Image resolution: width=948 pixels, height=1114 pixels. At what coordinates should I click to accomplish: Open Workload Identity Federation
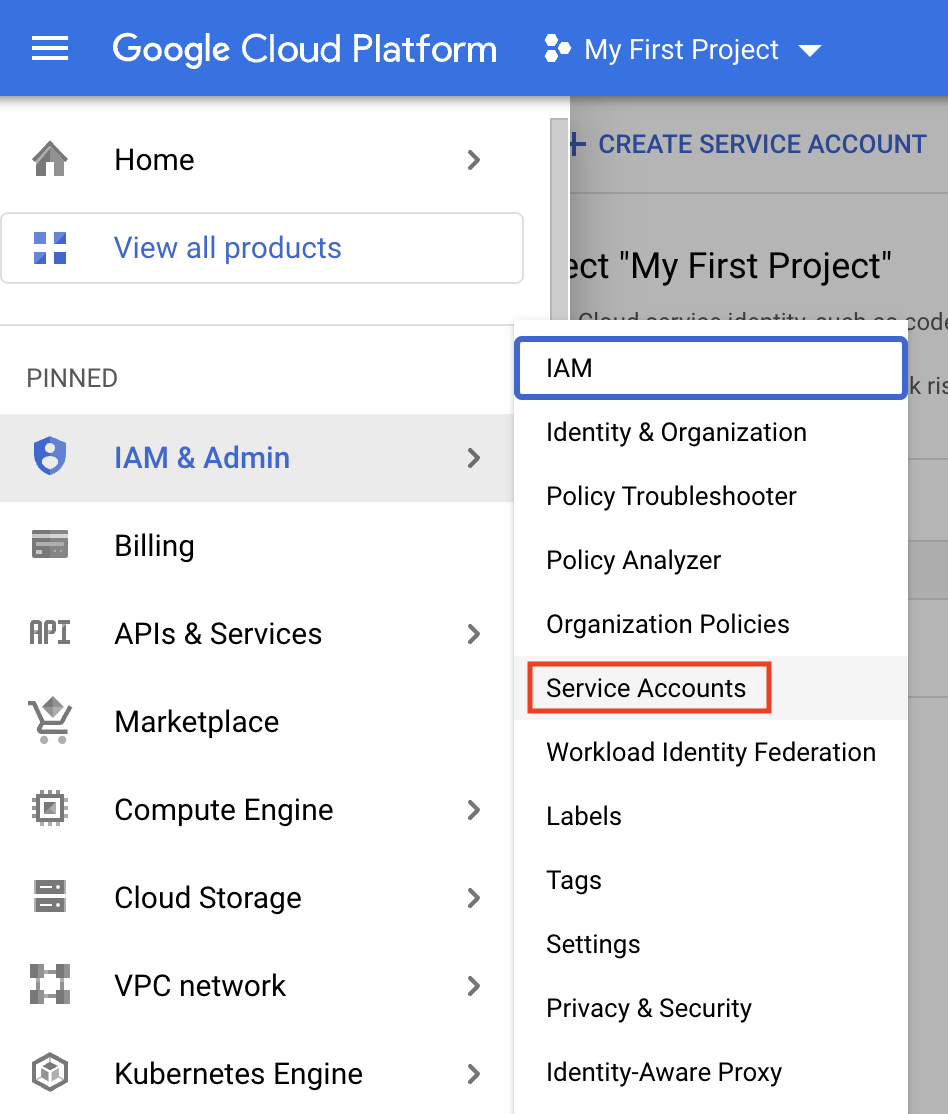711,752
